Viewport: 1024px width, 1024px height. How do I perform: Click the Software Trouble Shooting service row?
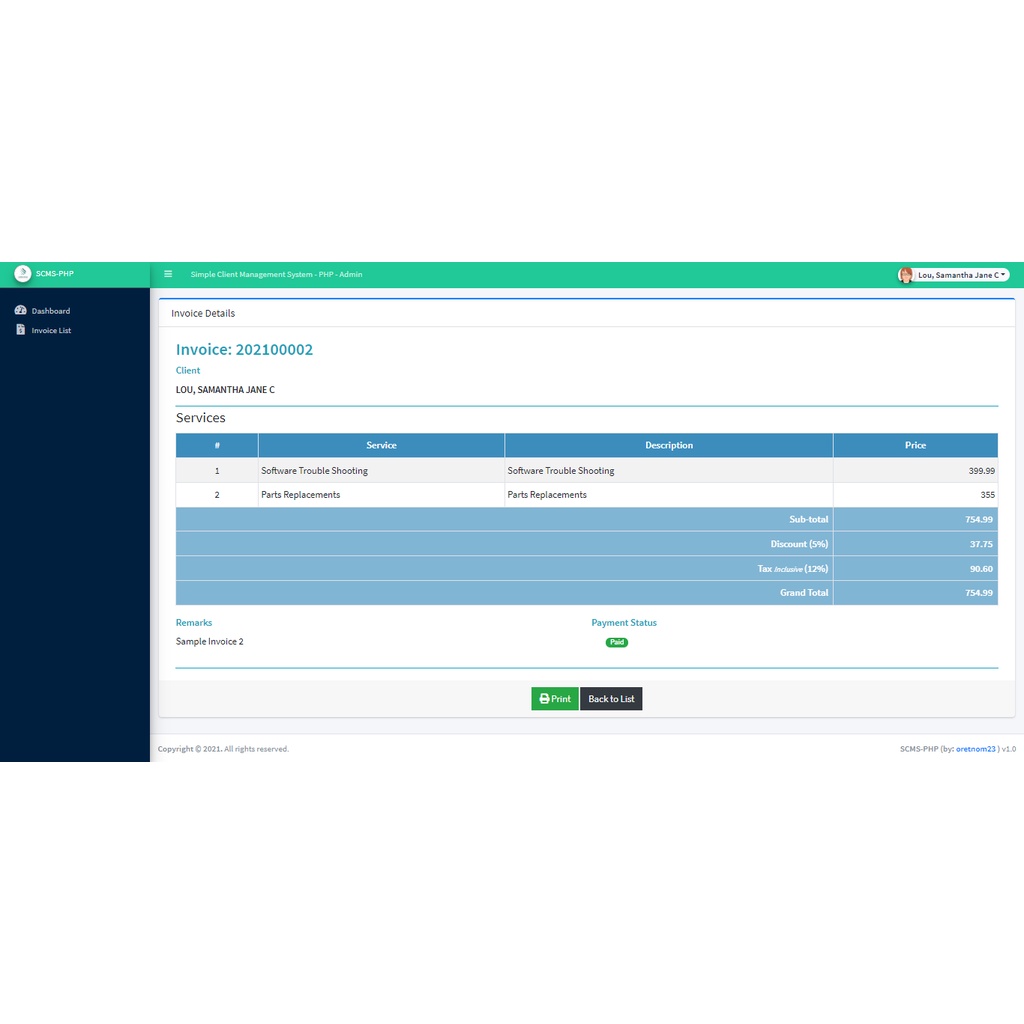click(314, 471)
